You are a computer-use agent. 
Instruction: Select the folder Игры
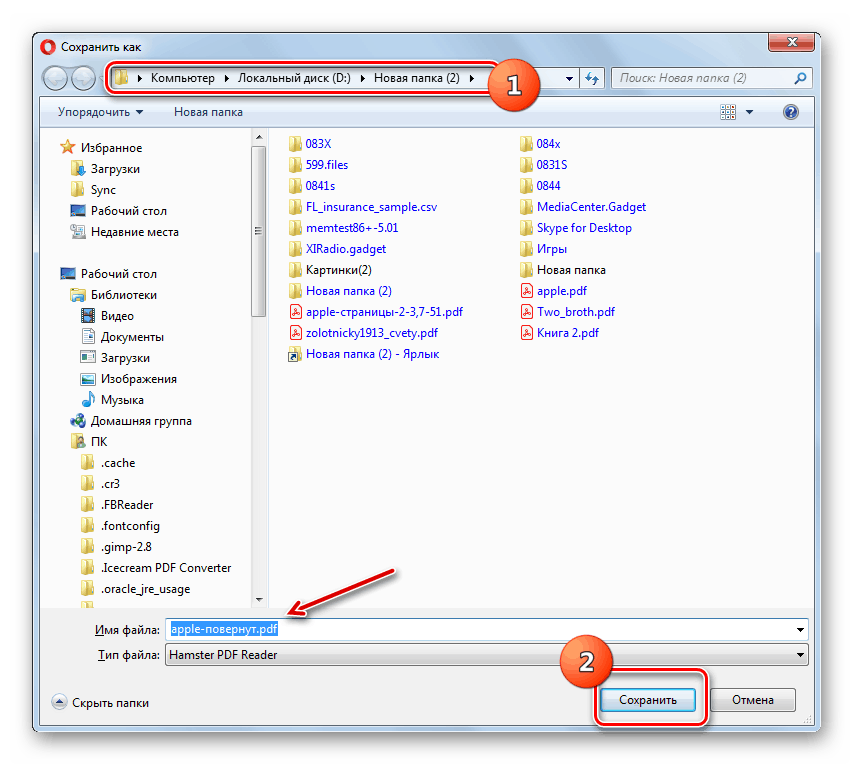pyautogui.click(x=551, y=249)
